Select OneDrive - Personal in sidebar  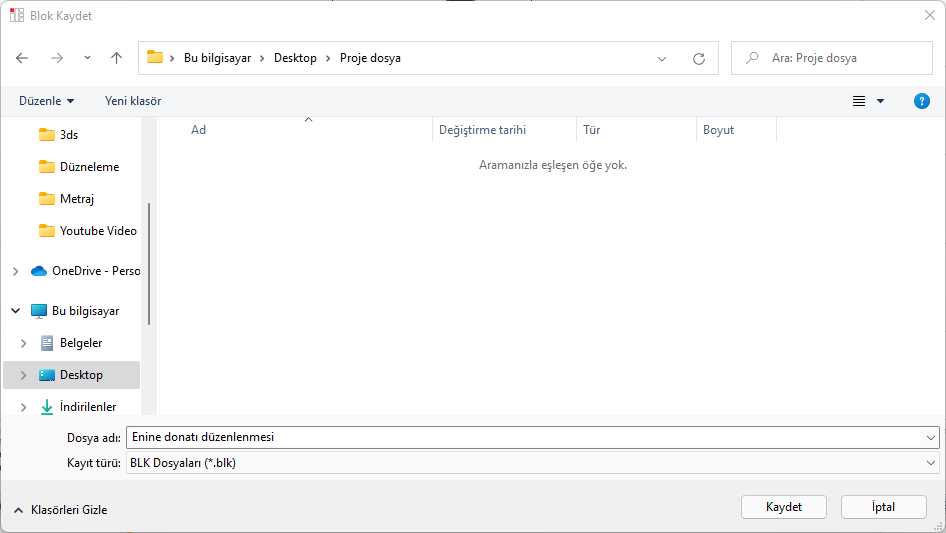(x=86, y=271)
